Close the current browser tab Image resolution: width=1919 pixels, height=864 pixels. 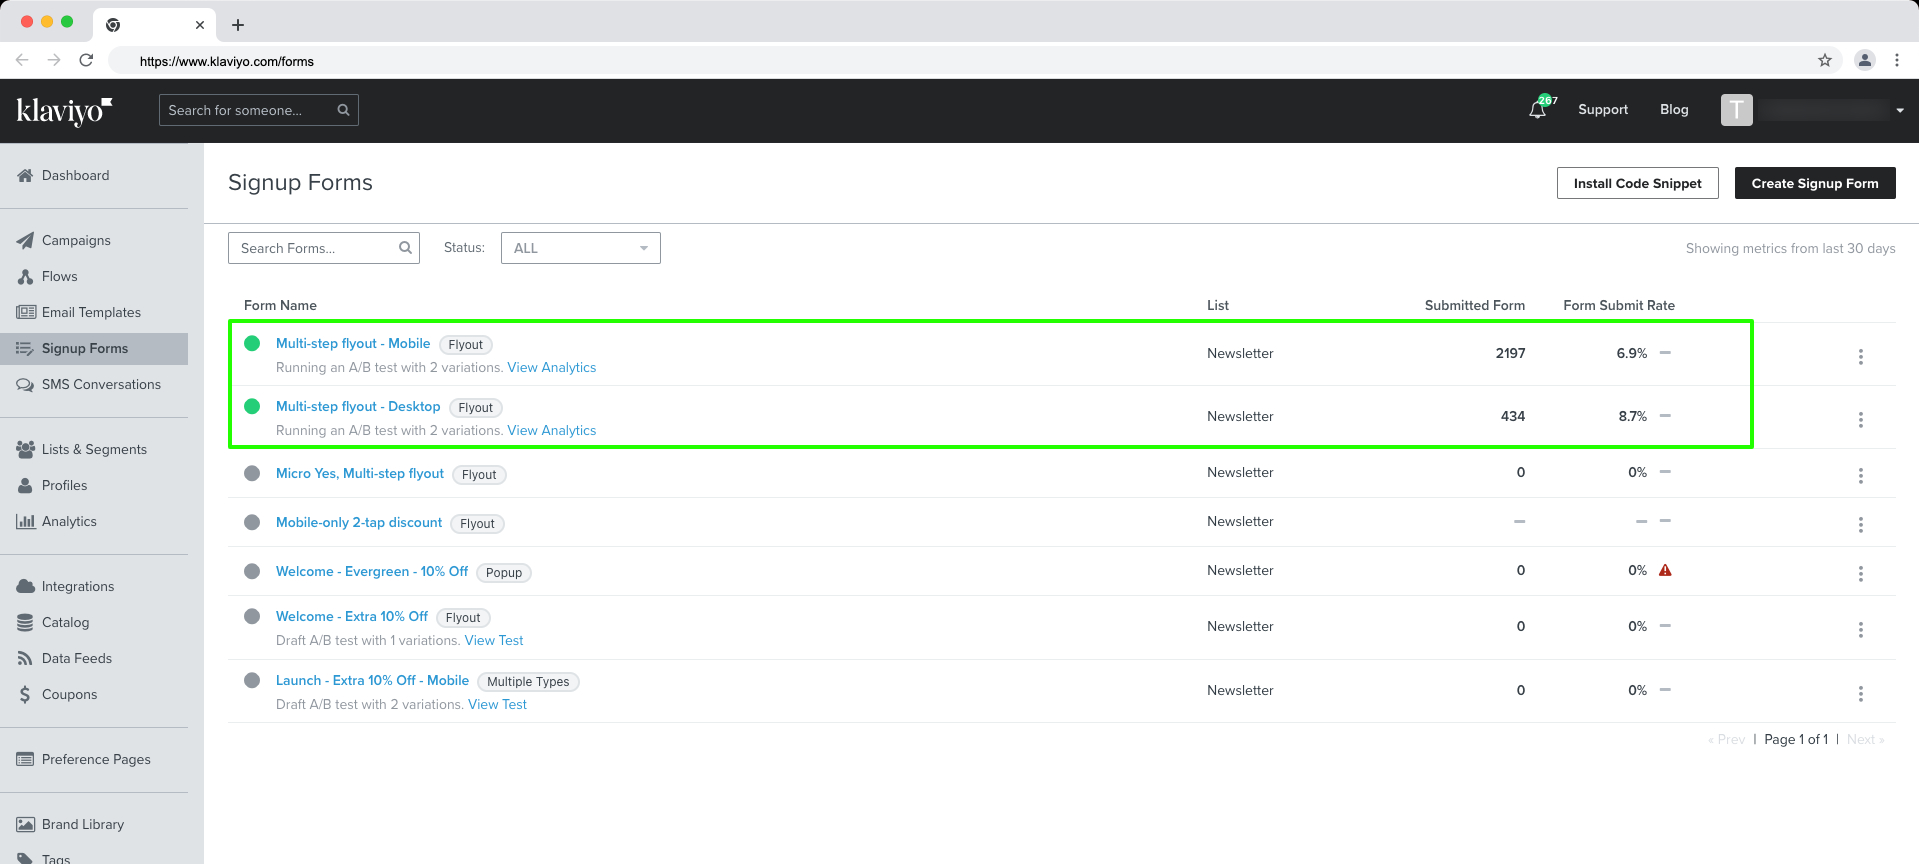(x=200, y=25)
